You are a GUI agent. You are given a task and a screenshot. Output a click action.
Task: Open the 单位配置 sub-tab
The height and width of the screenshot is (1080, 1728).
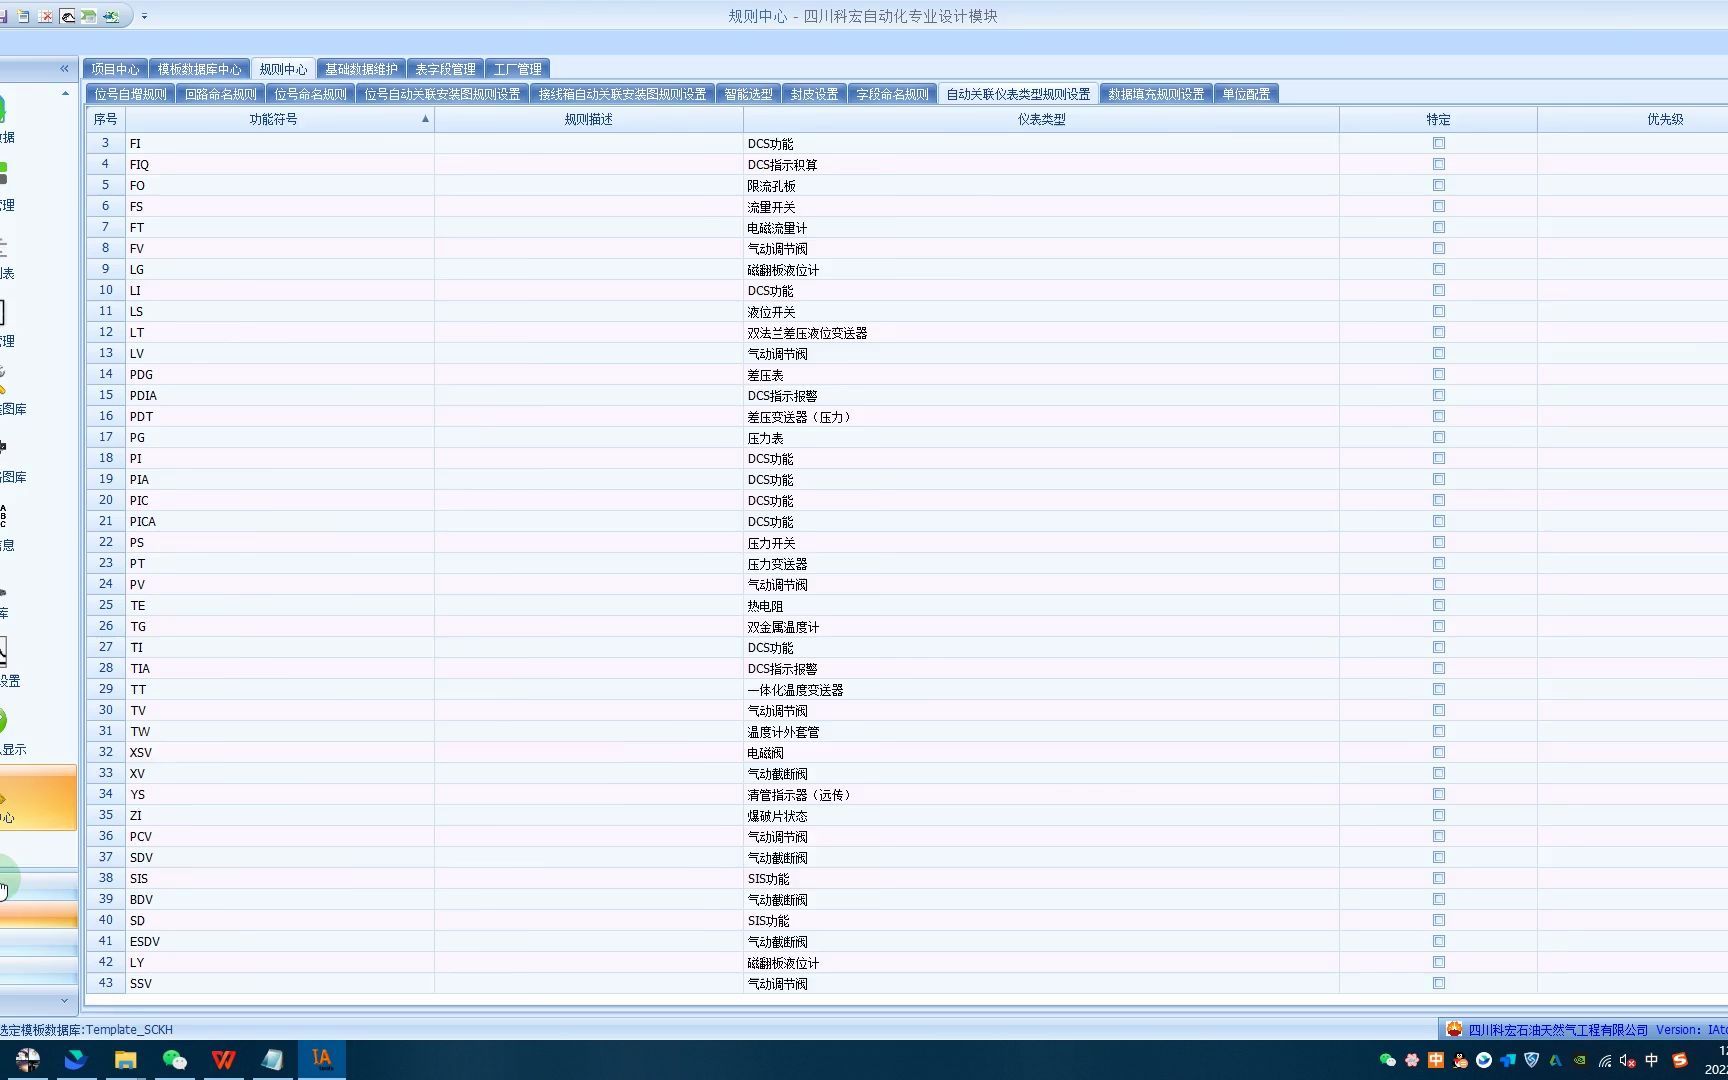tap(1246, 94)
